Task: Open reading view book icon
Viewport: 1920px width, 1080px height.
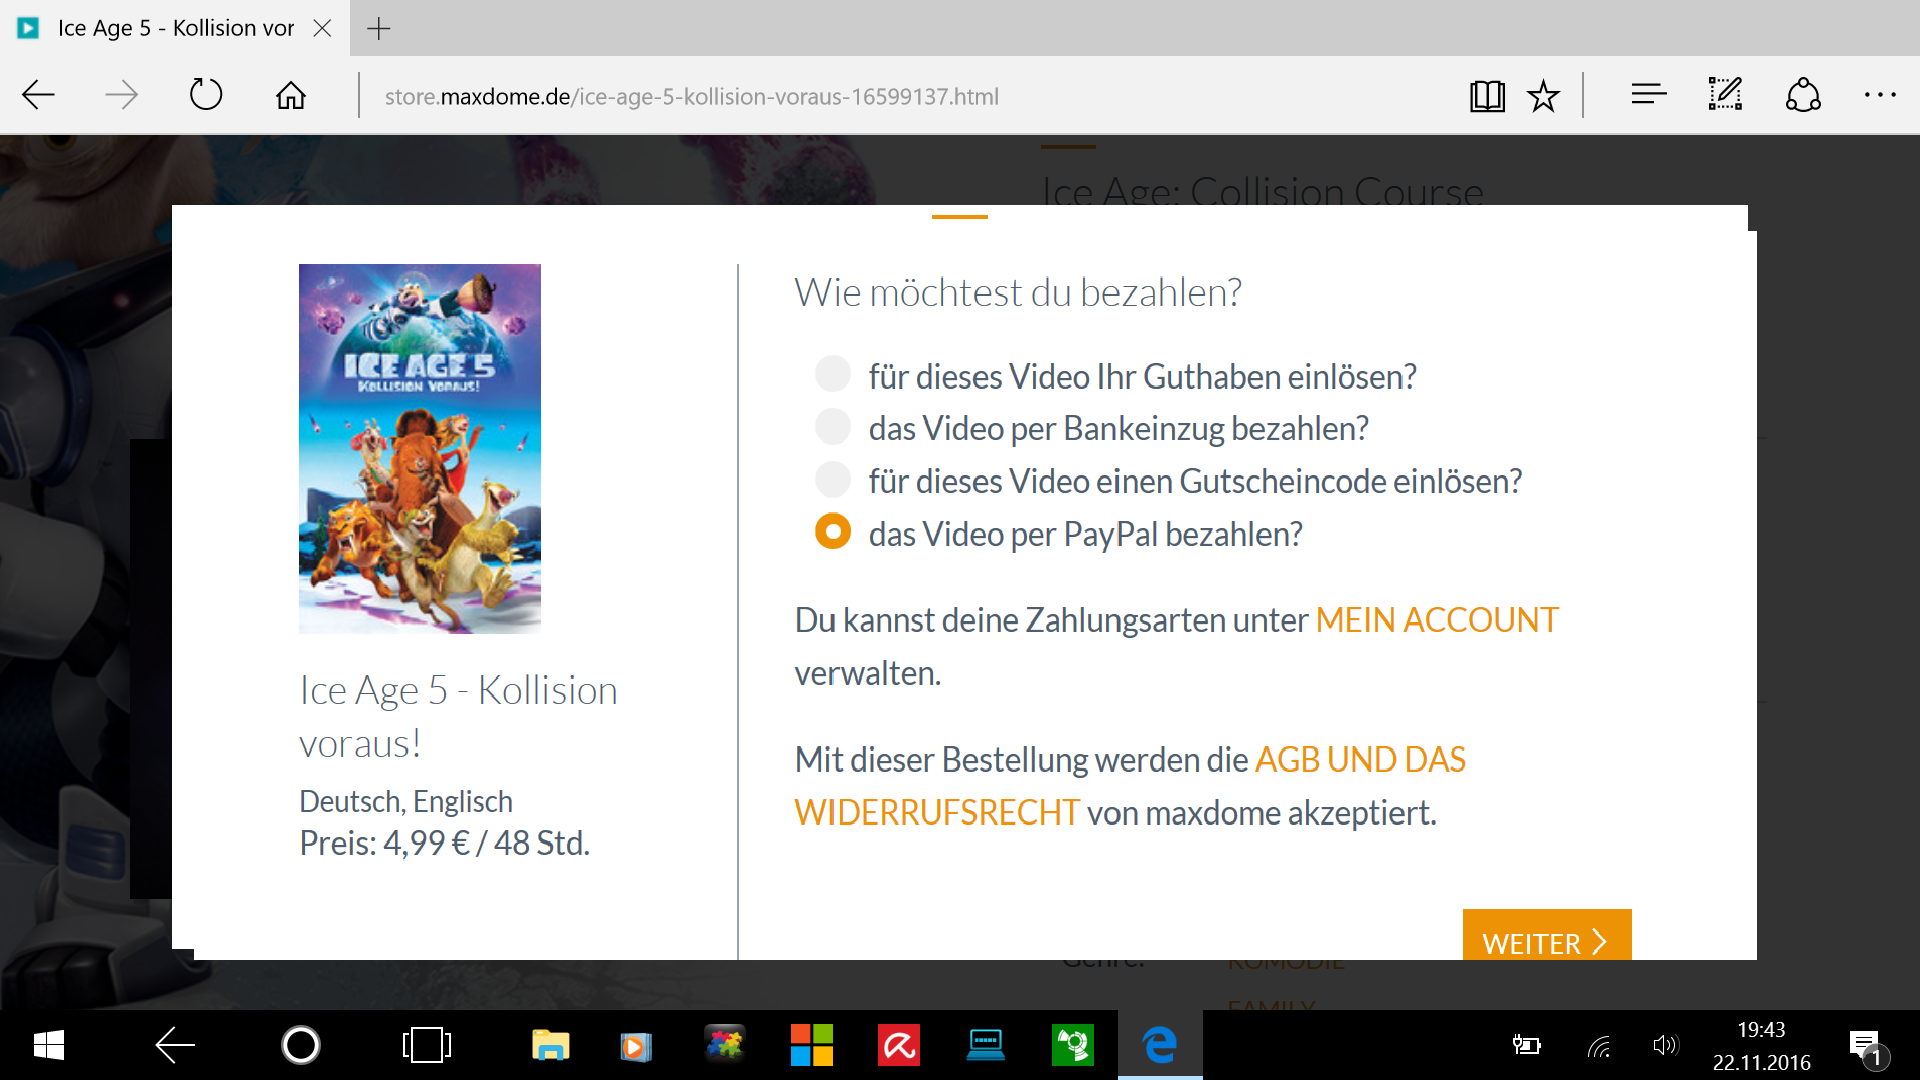Action: (x=1487, y=96)
